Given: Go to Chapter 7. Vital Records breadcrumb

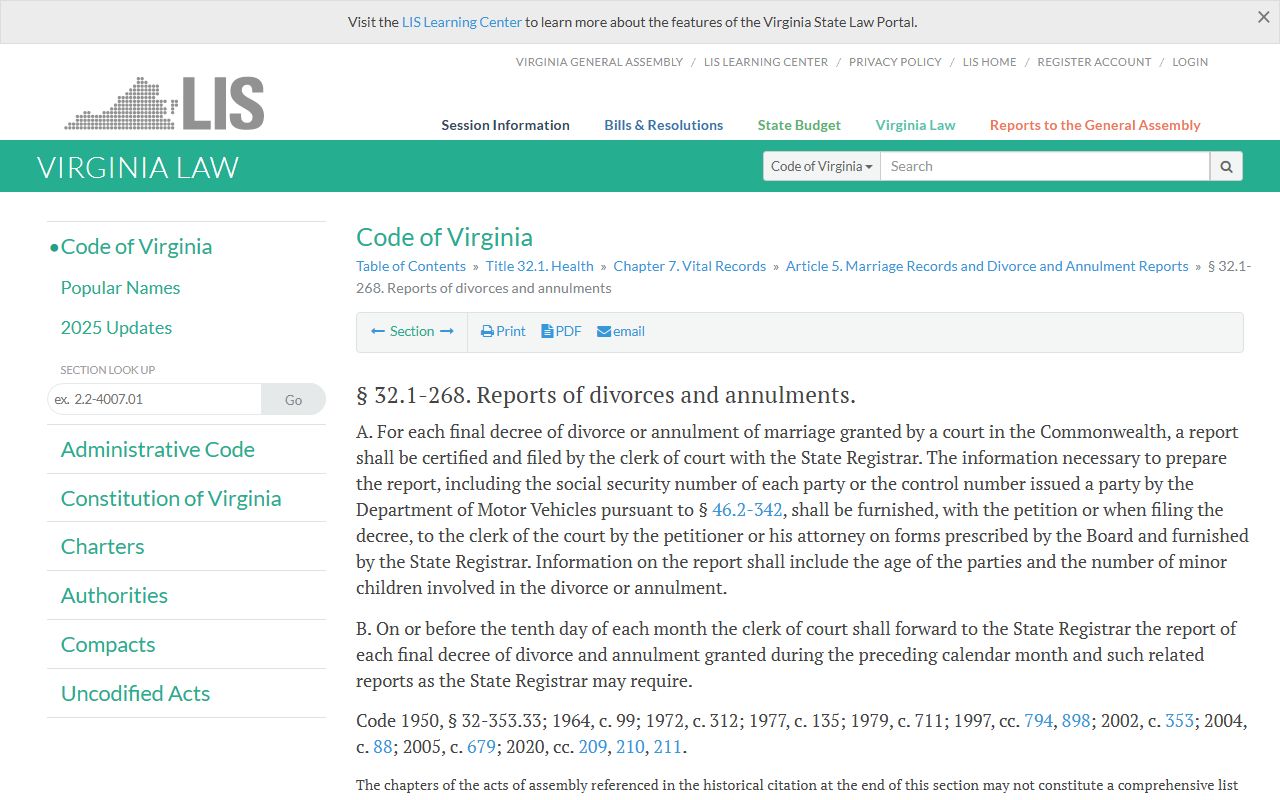Looking at the screenshot, I should coord(689,266).
